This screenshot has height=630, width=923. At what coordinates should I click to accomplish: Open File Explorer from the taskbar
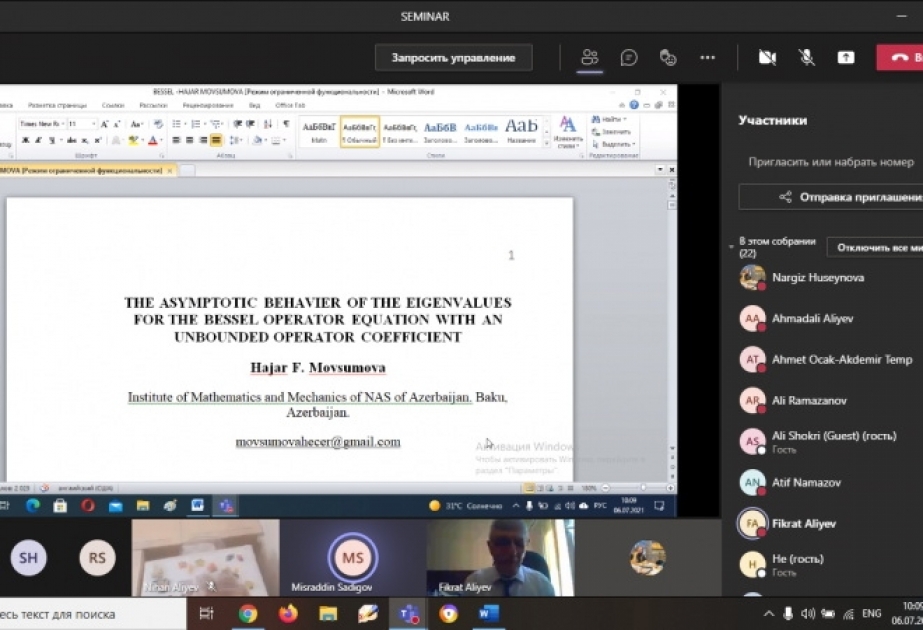(x=328, y=614)
